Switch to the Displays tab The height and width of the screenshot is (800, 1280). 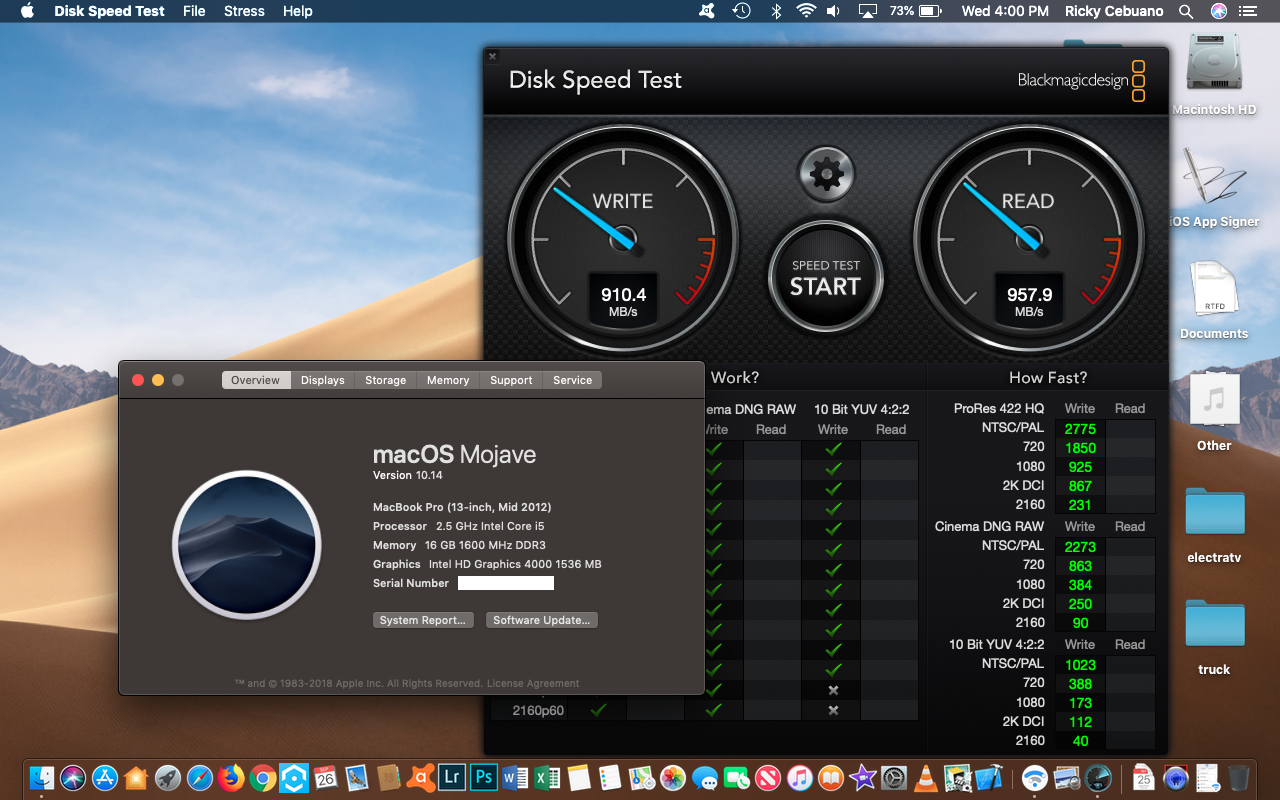point(323,380)
